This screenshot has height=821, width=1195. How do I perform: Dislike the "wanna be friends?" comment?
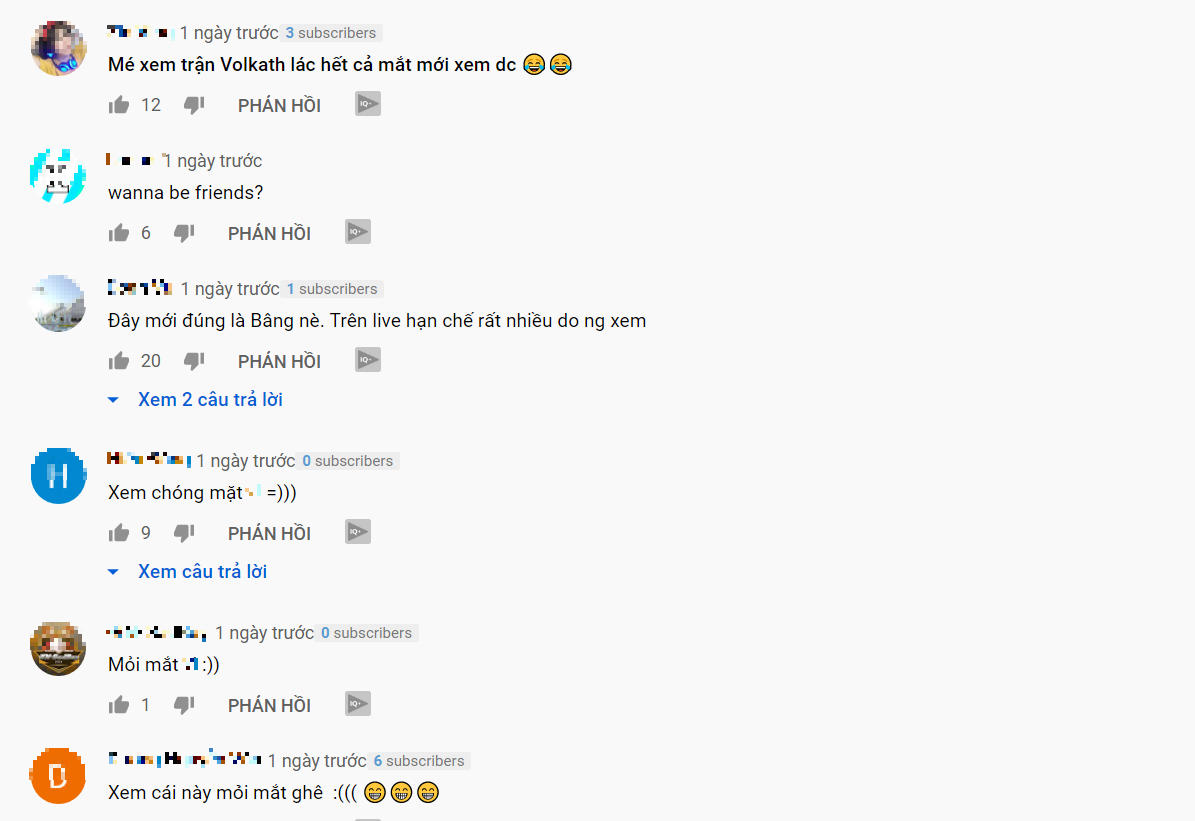[x=184, y=233]
